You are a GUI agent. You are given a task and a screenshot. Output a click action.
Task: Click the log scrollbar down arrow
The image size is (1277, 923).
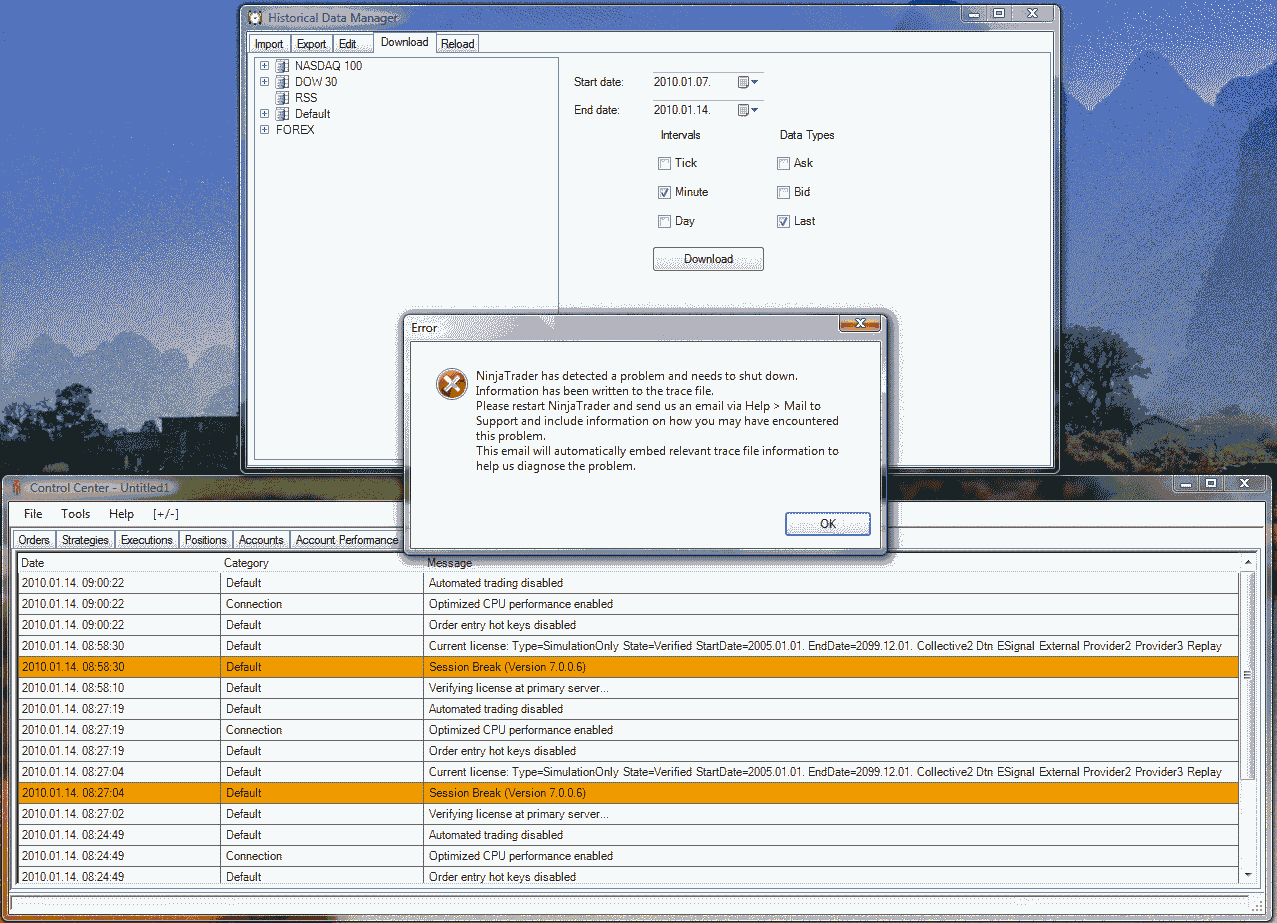[x=1247, y=875]
